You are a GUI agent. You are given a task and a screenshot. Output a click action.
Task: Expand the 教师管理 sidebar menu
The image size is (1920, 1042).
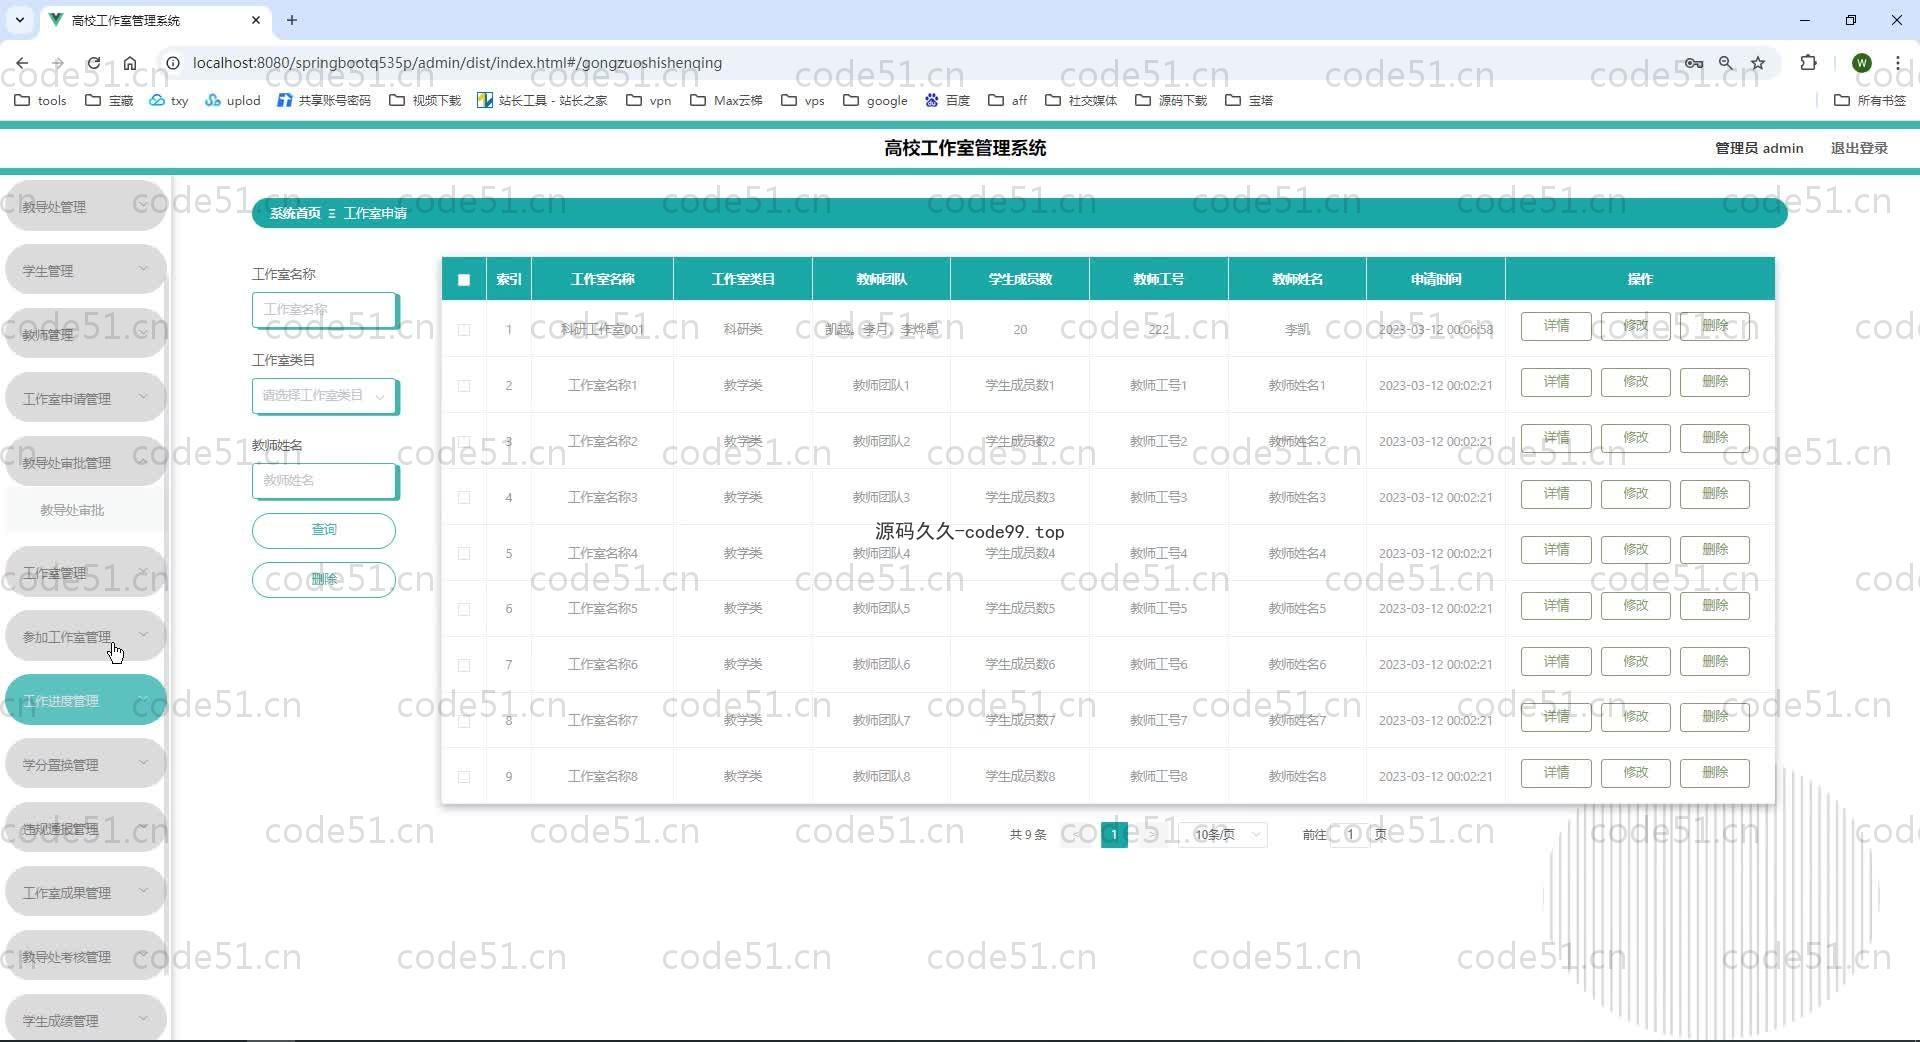85,334
